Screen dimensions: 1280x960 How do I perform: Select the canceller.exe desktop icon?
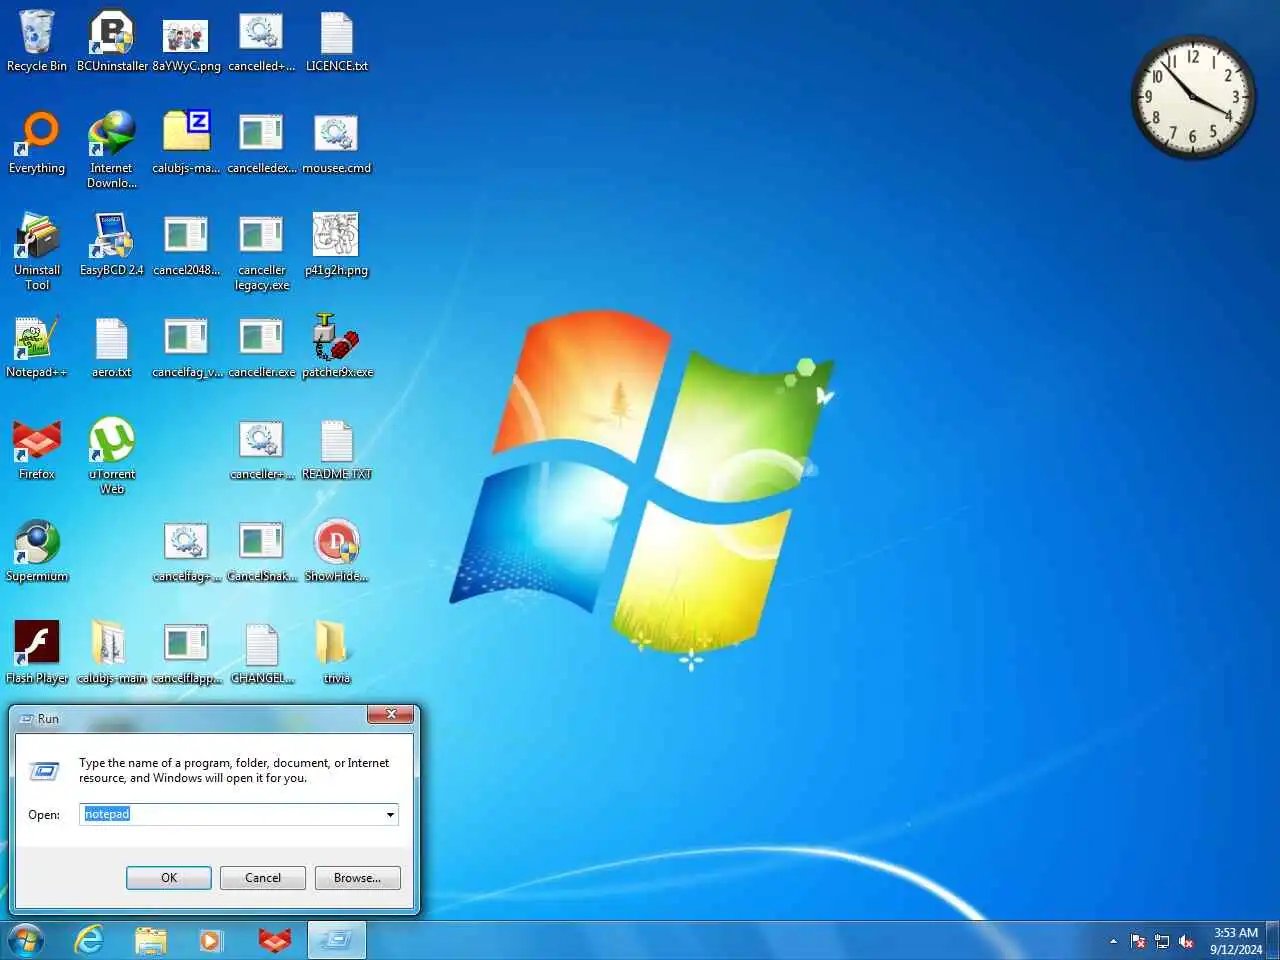point(262,348)
